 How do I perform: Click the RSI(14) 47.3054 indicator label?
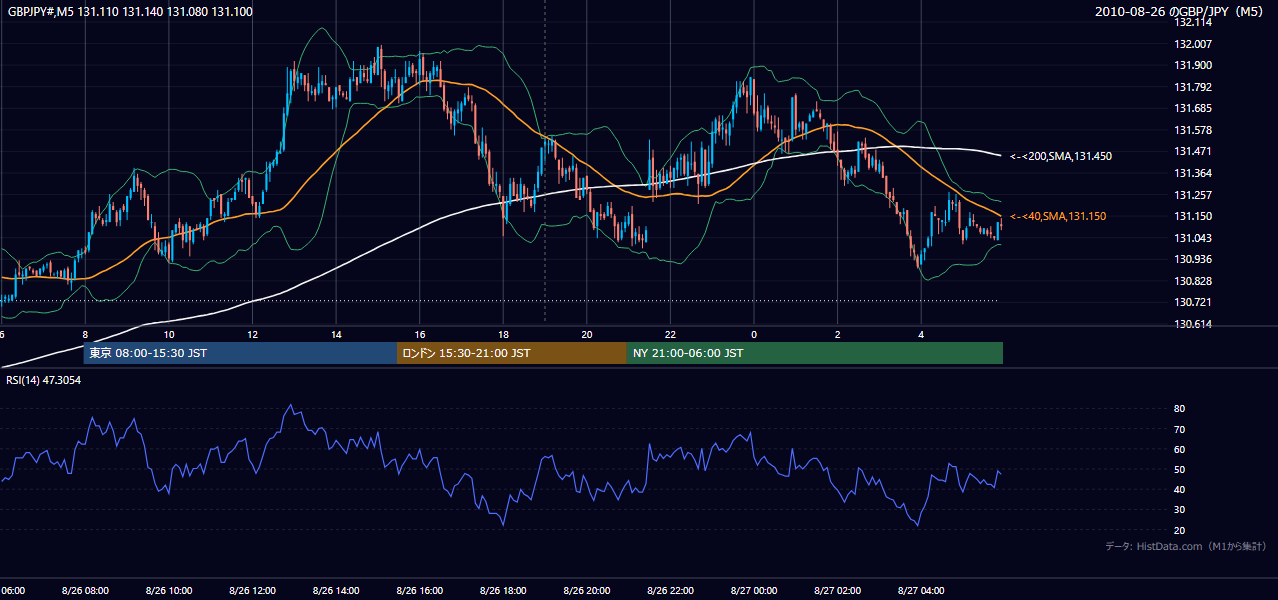click(x=43, y=380)
